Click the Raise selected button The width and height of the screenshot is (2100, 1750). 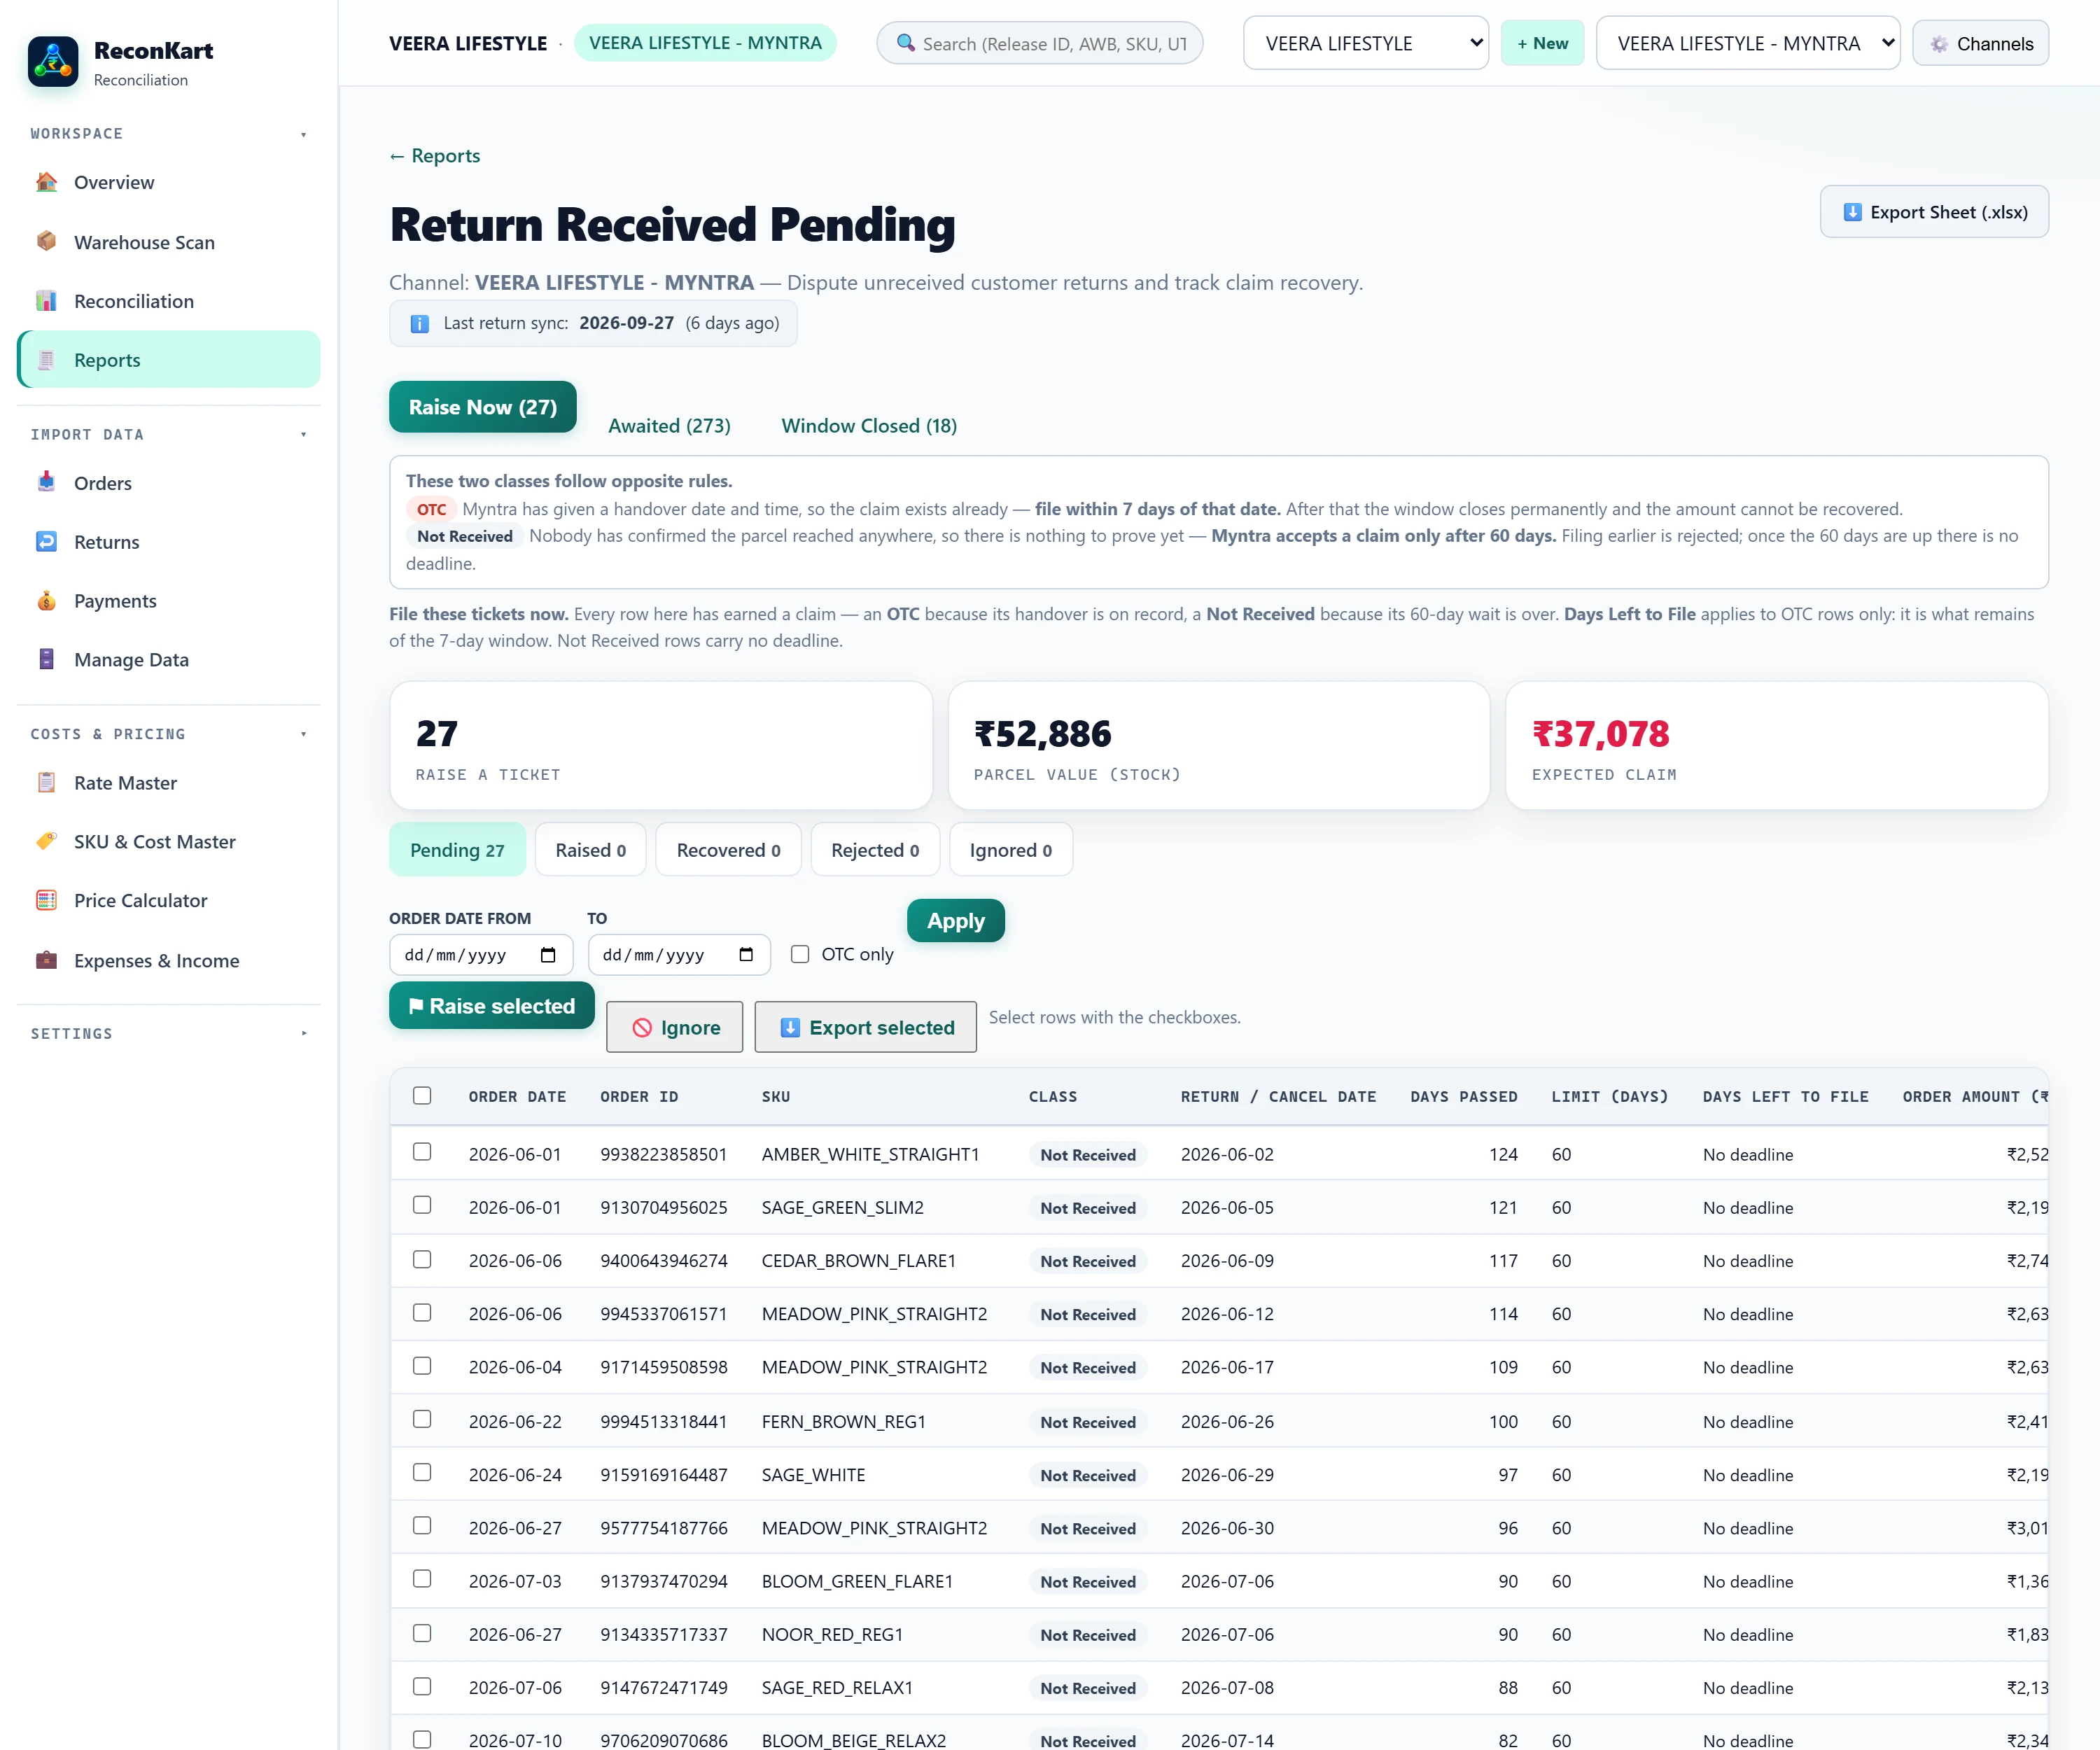tap(492, 1006)
